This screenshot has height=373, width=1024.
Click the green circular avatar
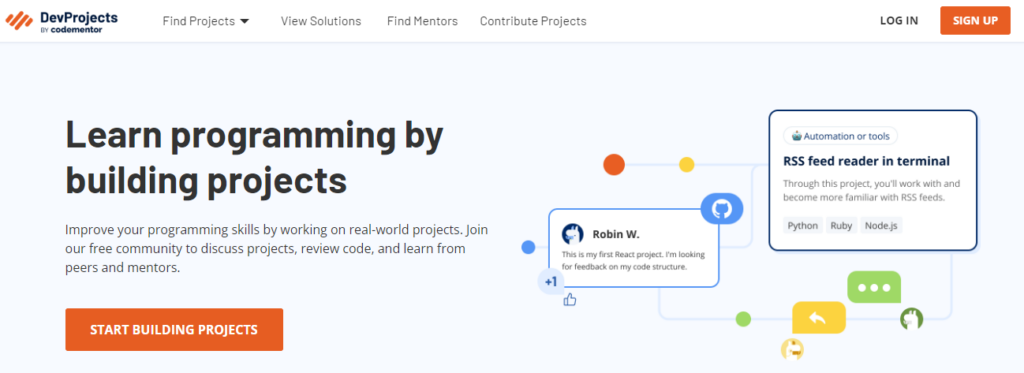pyautogui.click(x=911, y=319)
